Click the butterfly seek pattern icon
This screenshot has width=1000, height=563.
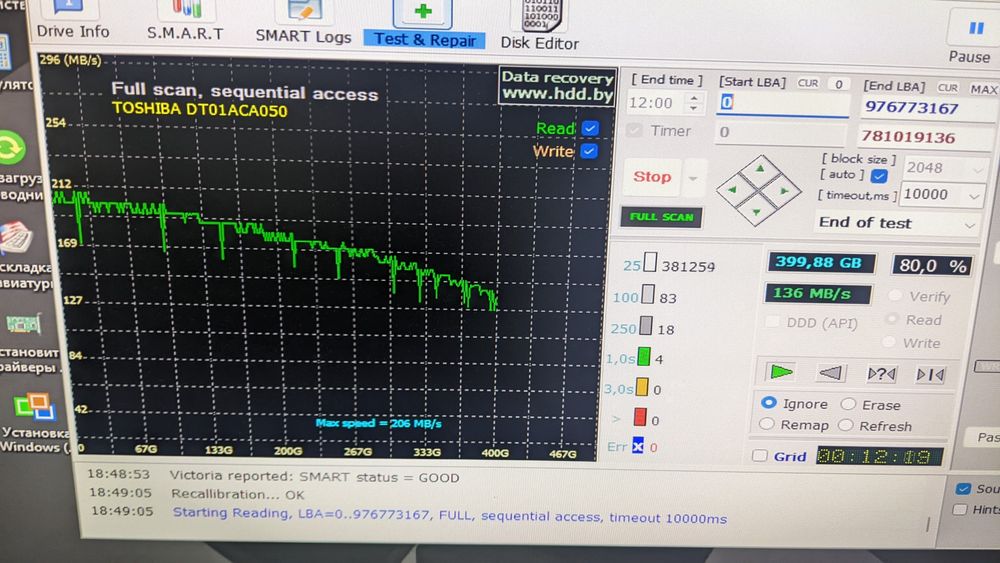coord(930,375)
